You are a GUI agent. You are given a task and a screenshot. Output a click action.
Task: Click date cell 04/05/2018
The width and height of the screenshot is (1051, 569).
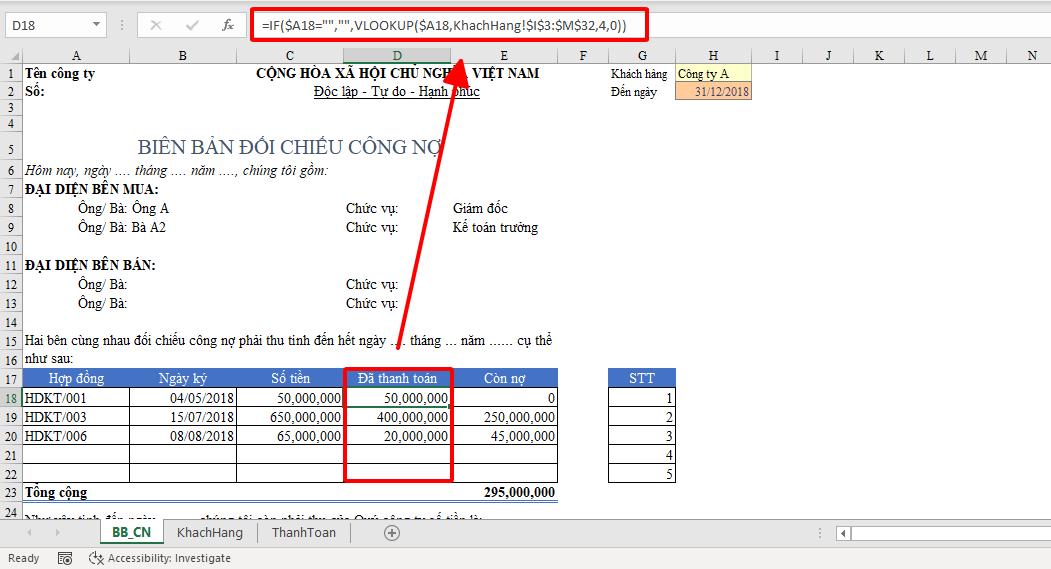pos(182,398)
